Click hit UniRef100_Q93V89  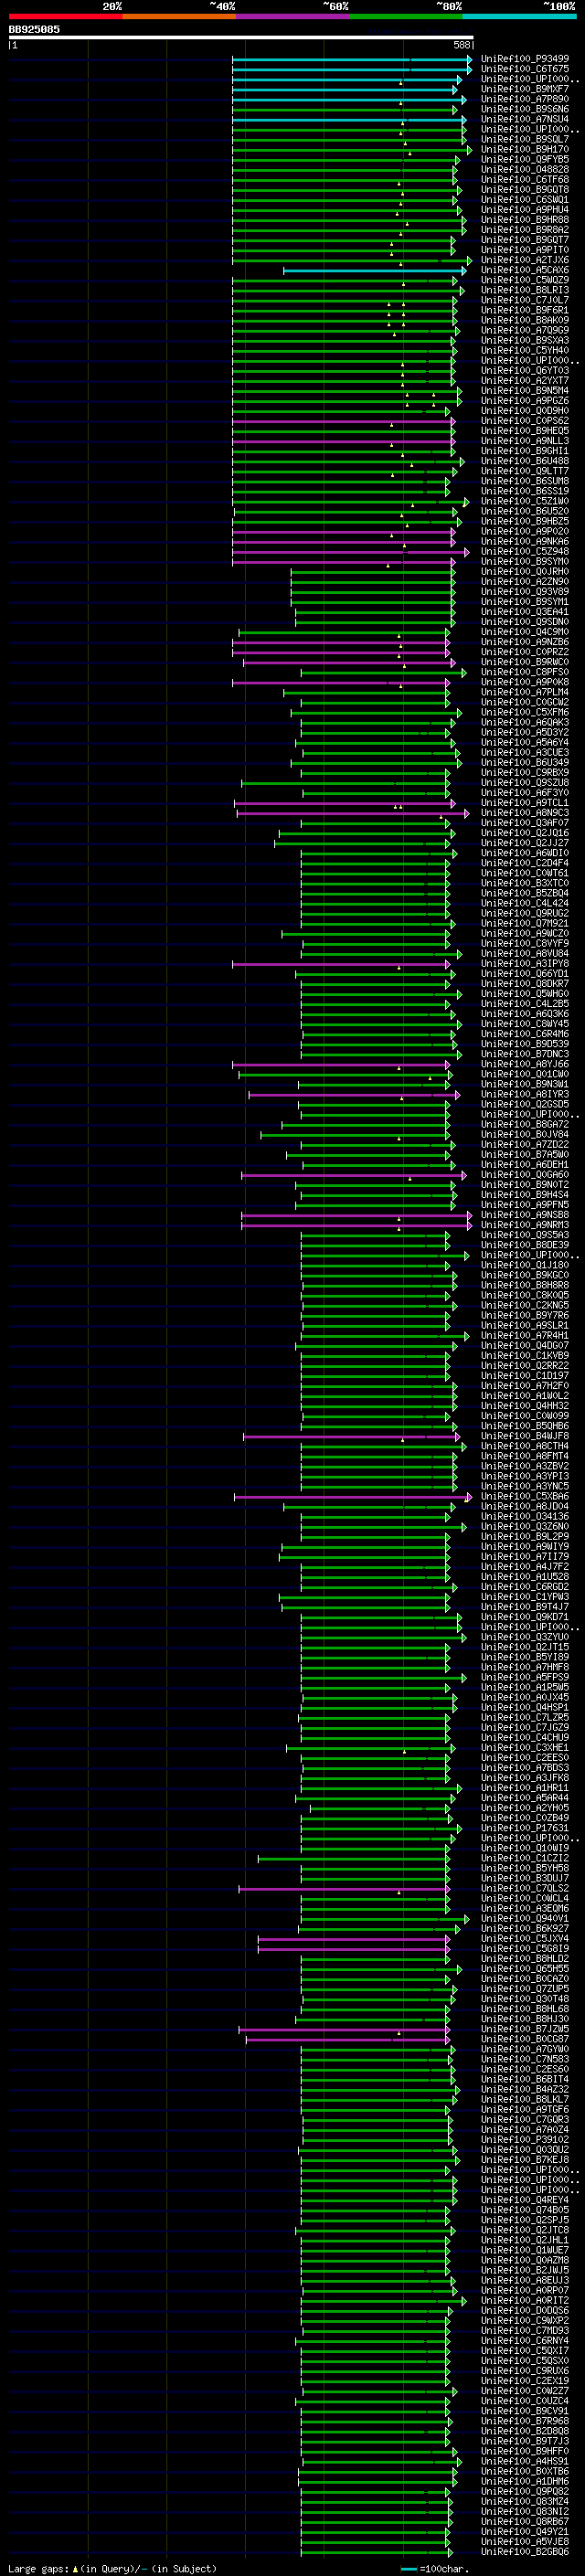(x=525, y=592)
